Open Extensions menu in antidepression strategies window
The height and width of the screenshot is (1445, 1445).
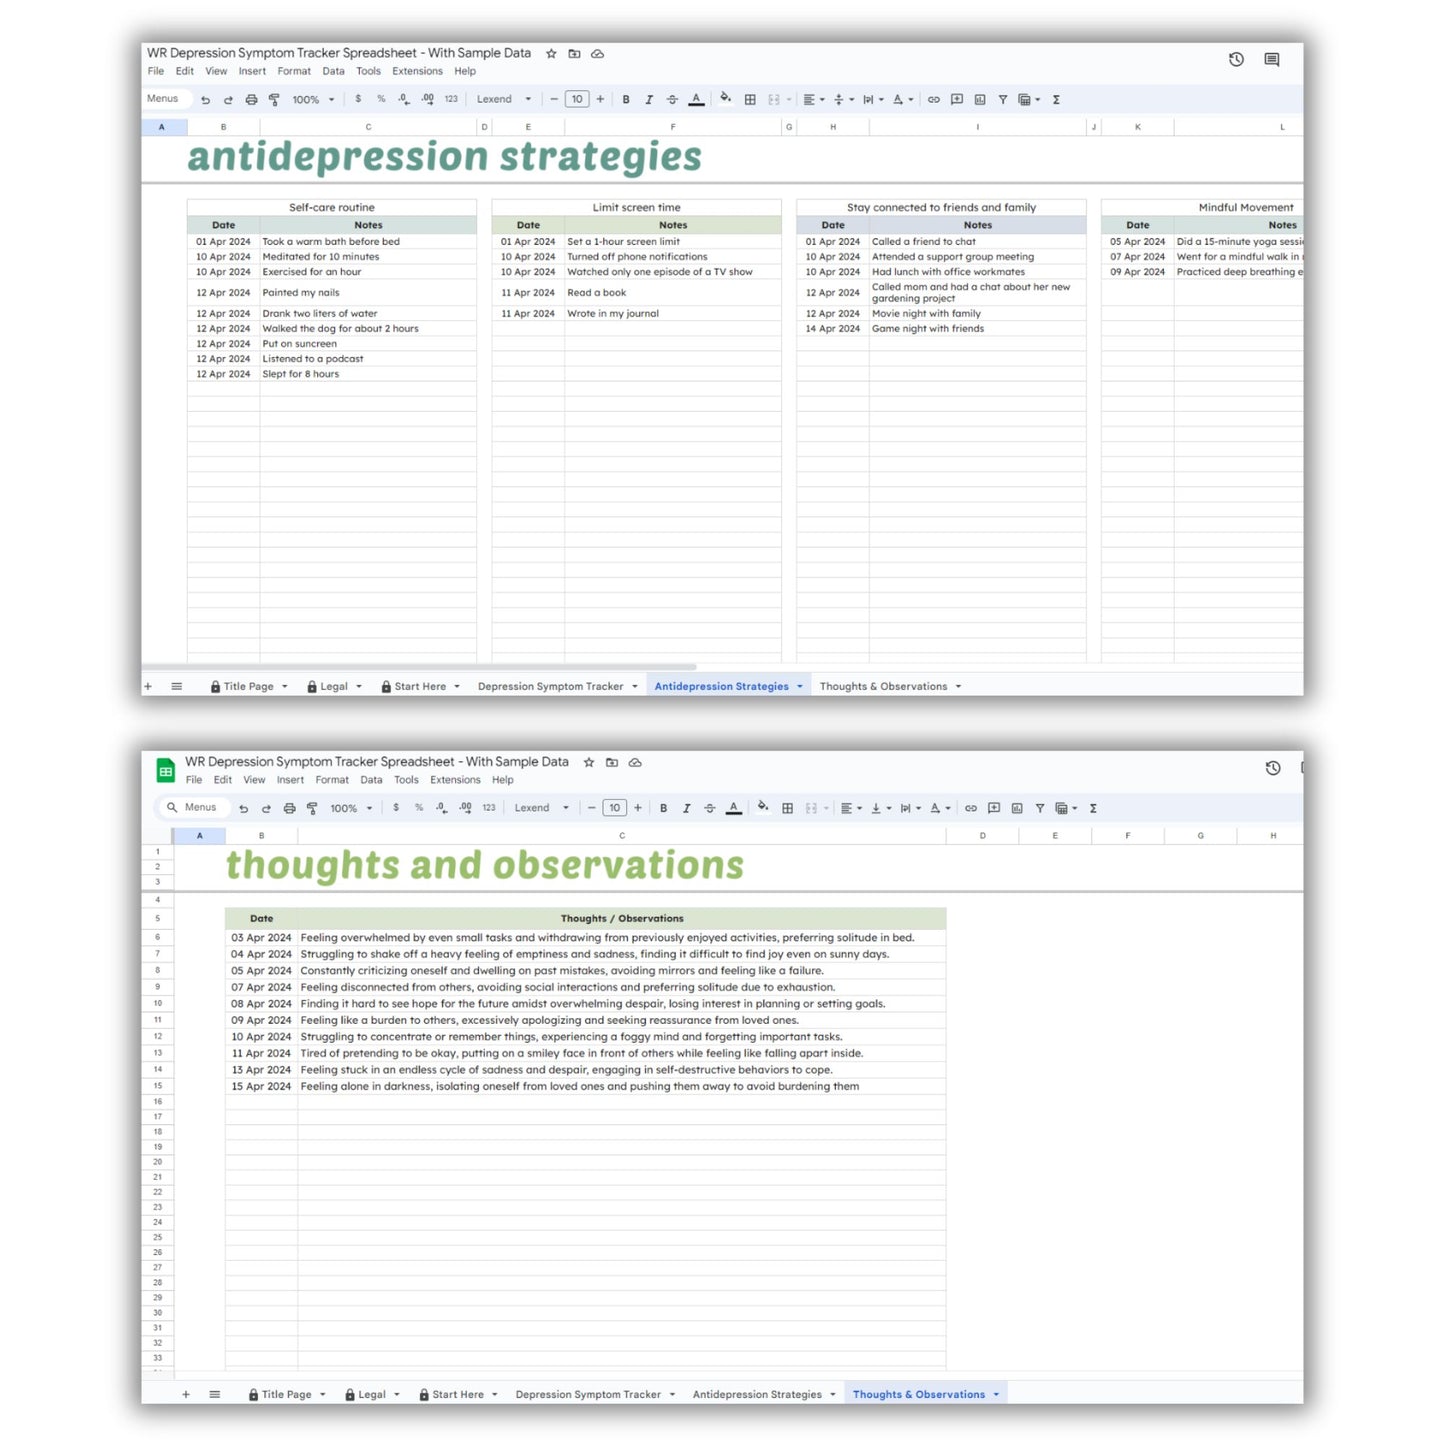(x=417, y=72)
